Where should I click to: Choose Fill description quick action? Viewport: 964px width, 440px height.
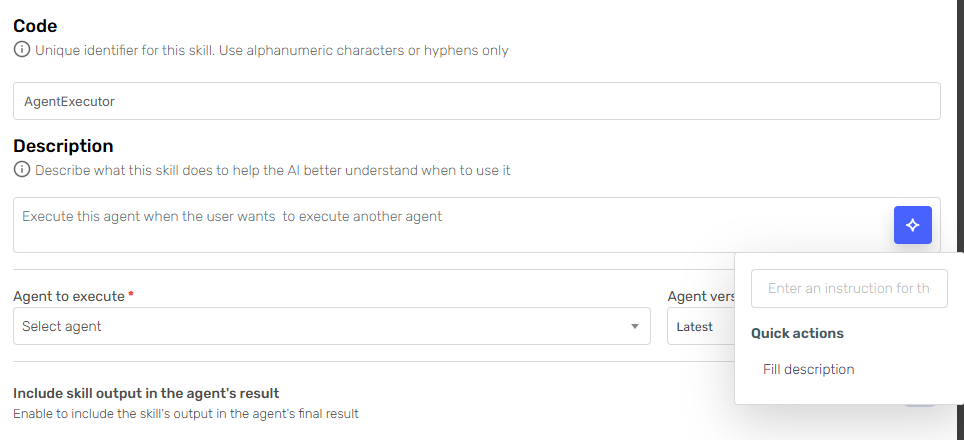(x=808, y=369)
